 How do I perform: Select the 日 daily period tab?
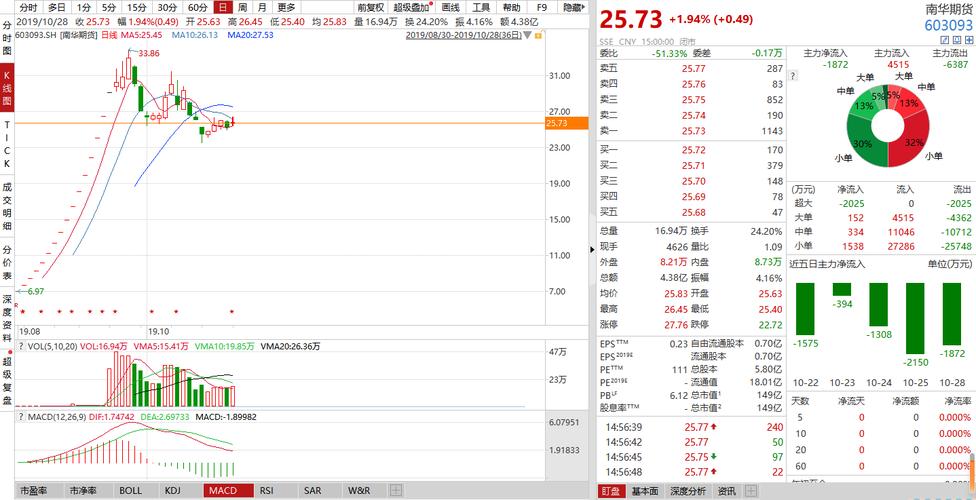(223, 7)
